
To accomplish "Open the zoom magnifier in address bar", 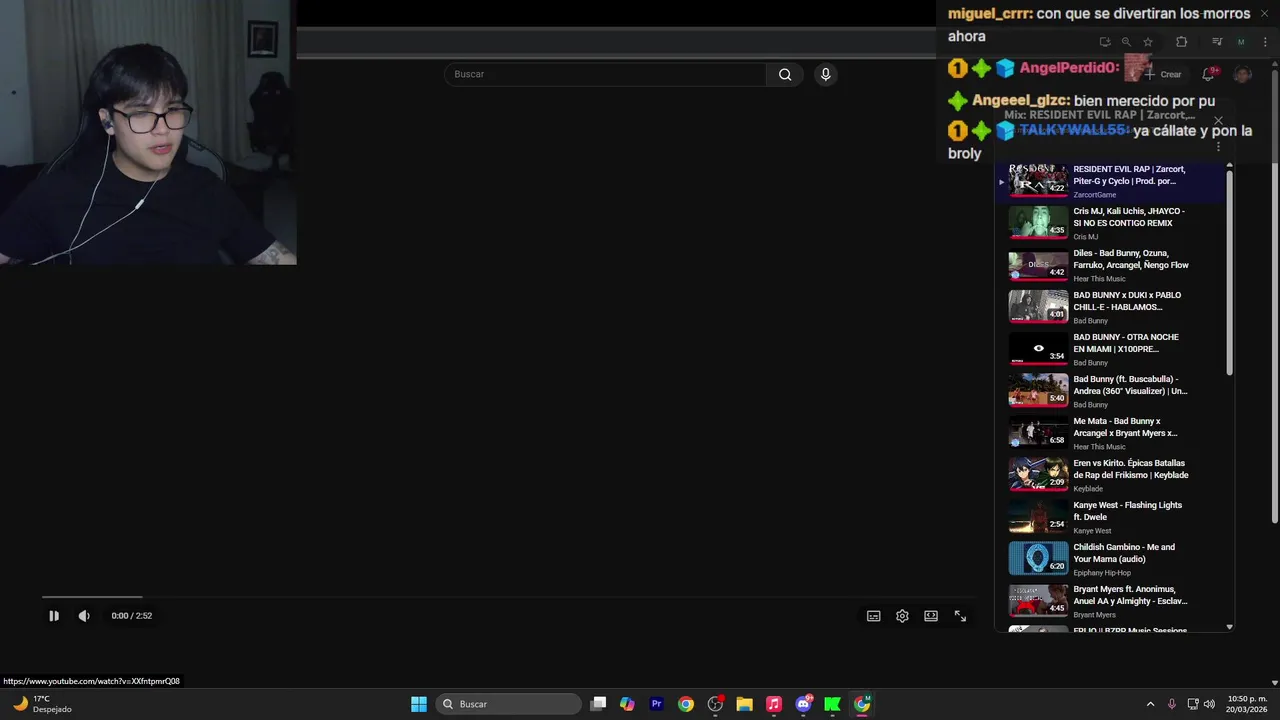I will click(x=1126, y=42).
